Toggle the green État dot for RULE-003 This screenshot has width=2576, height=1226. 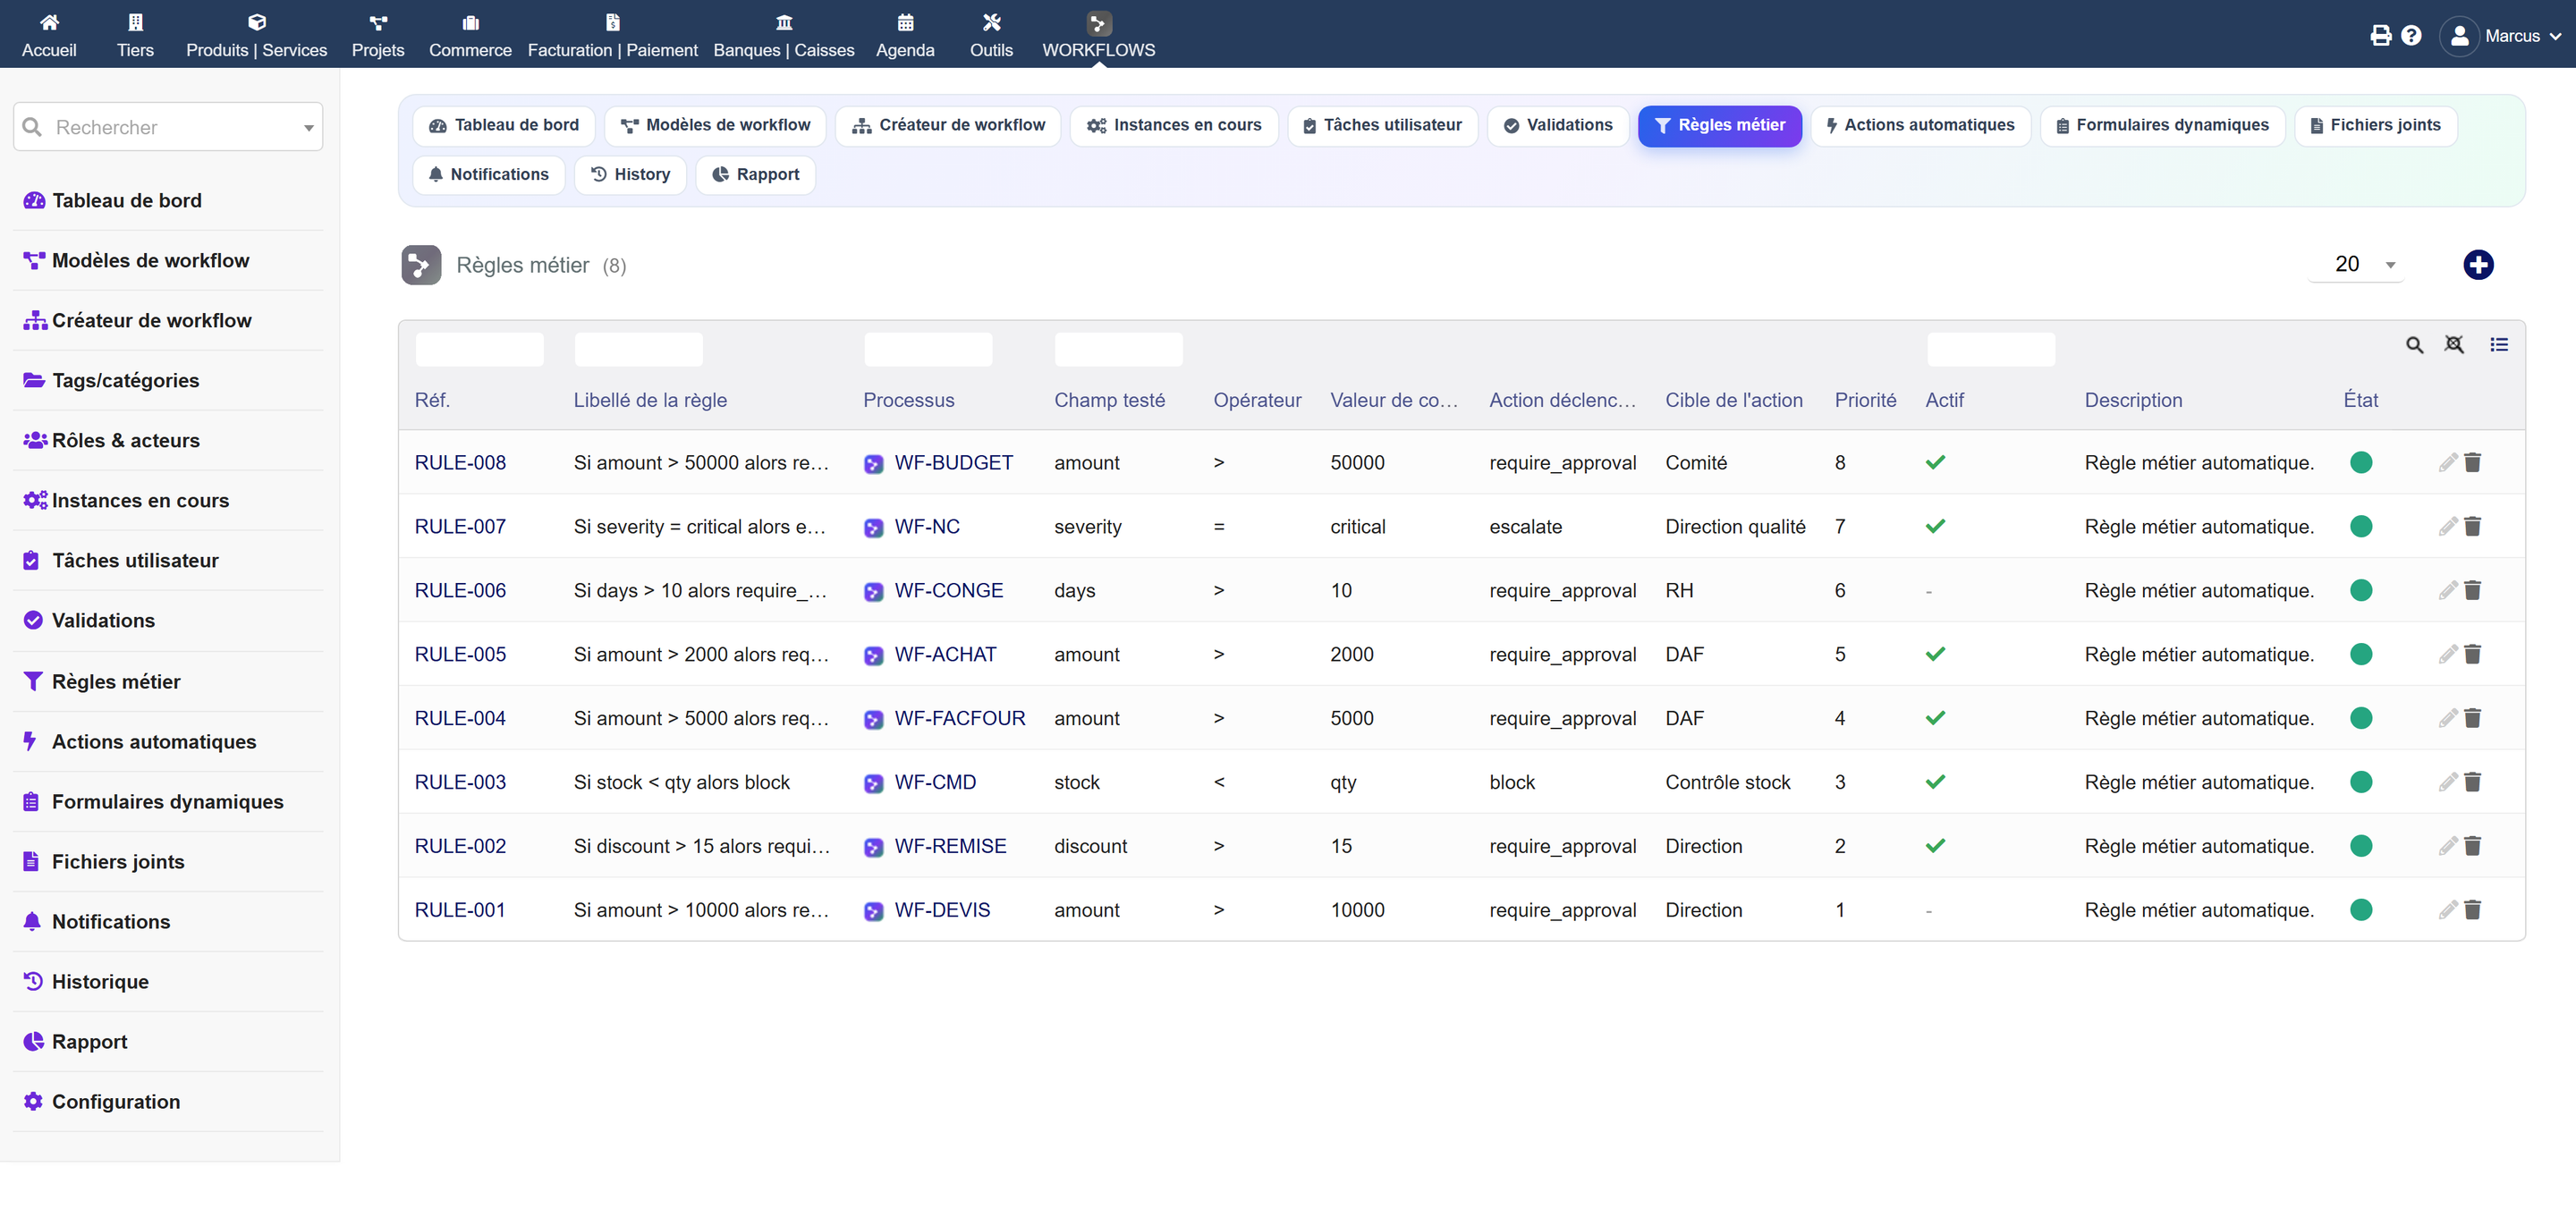tap(2360, 782)
